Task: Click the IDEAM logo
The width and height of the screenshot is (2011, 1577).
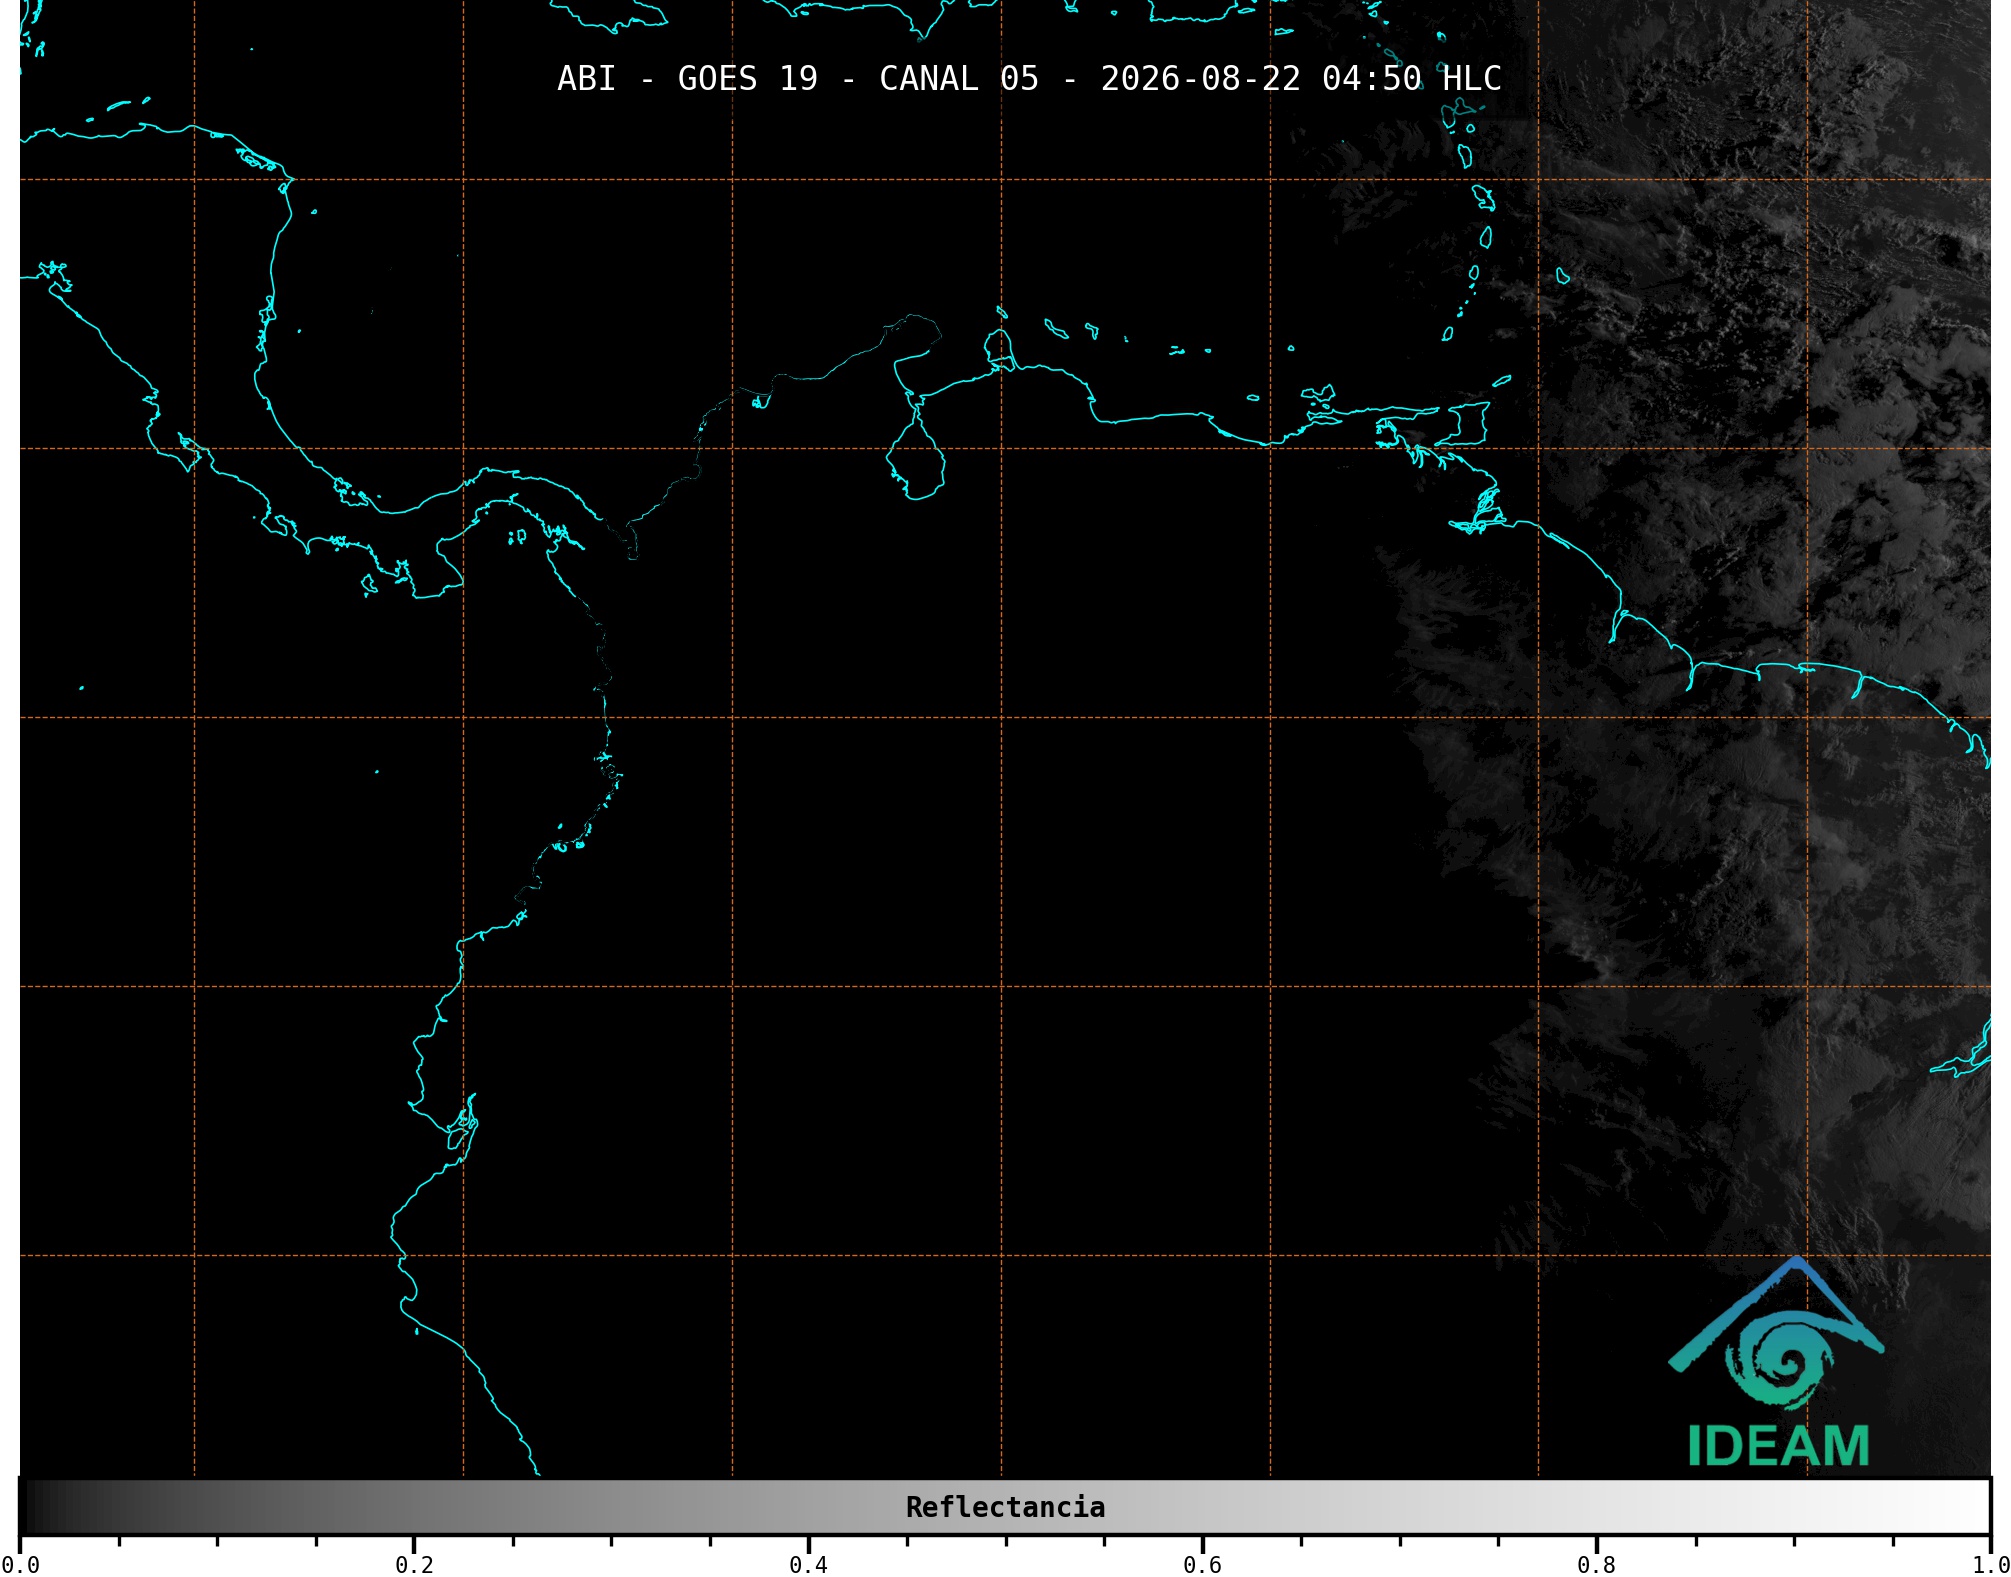Action: (x=1777, y=1362)
